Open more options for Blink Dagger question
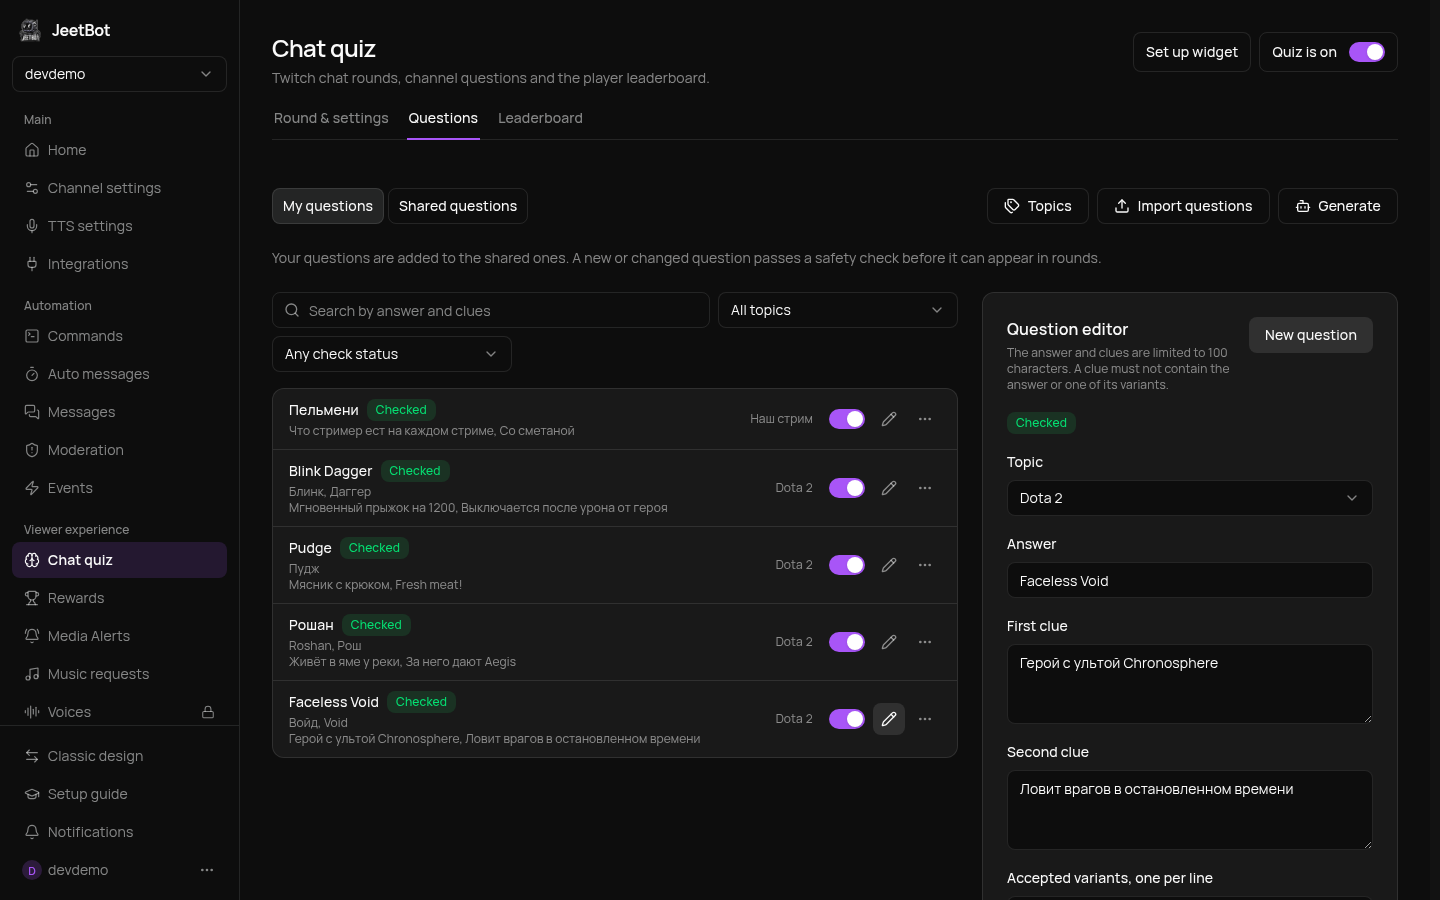 [925, 488]
